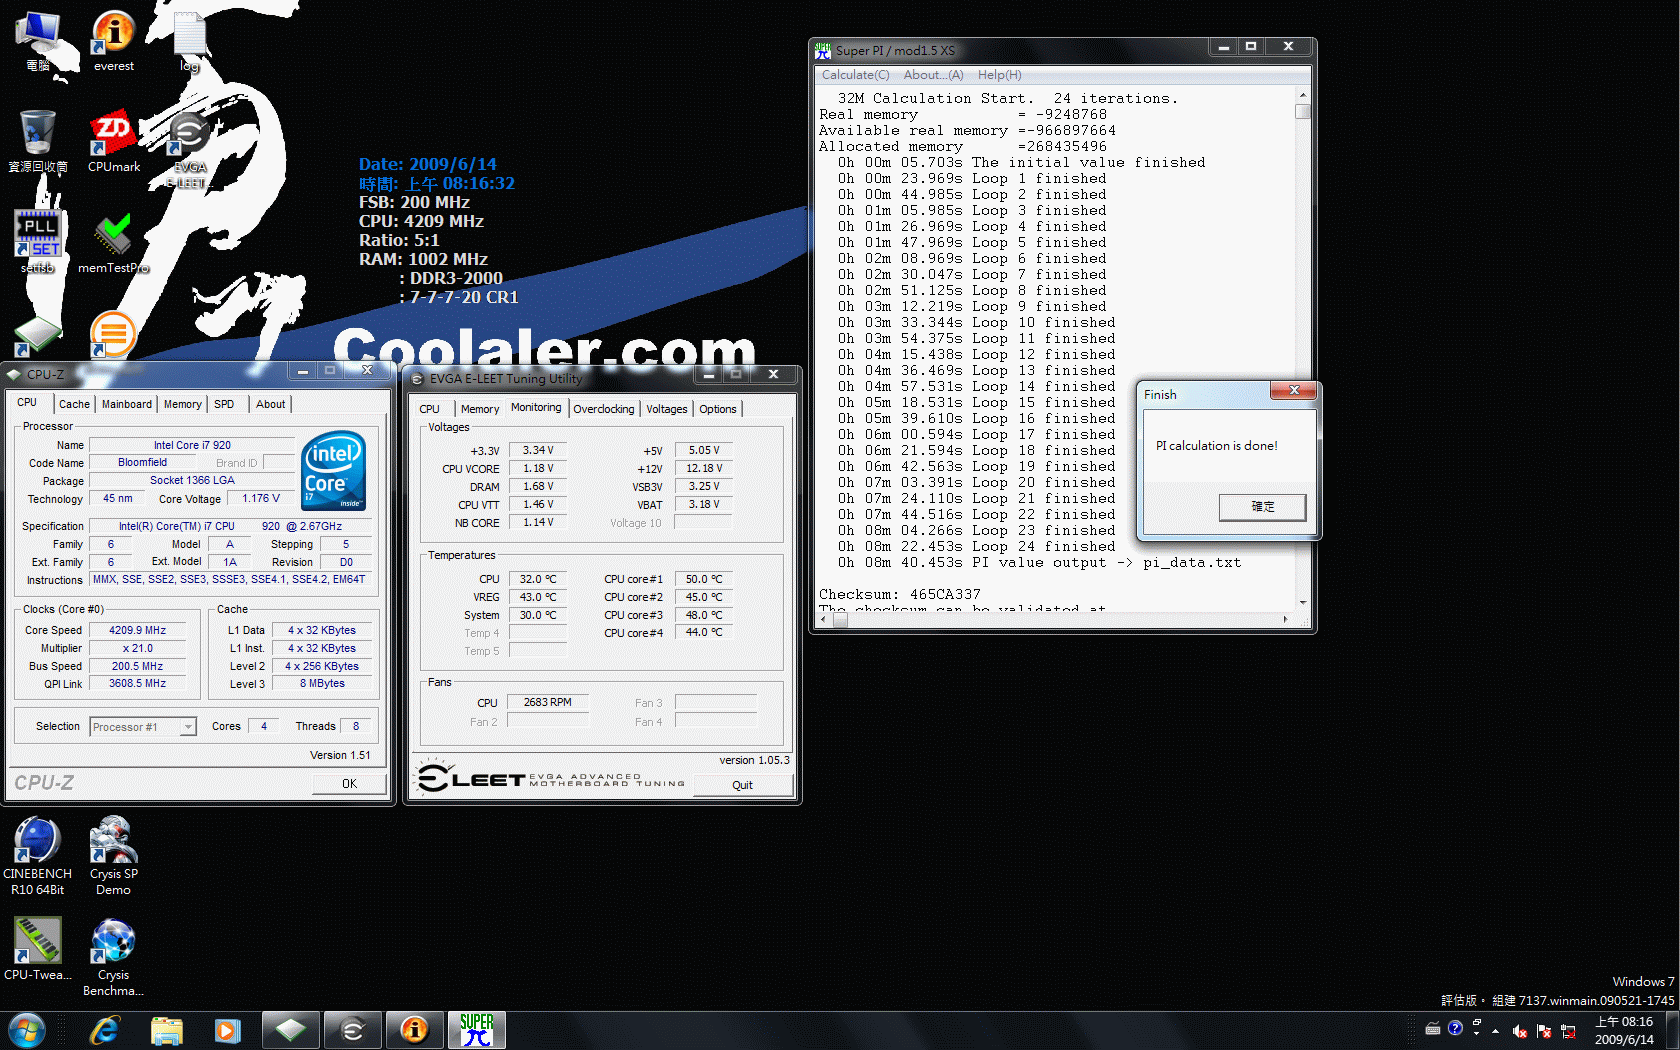This screenshot has width=1680, height=1050.
Task: Open the Recycle Bin desktop icon
Action: [x=38, y=141]
